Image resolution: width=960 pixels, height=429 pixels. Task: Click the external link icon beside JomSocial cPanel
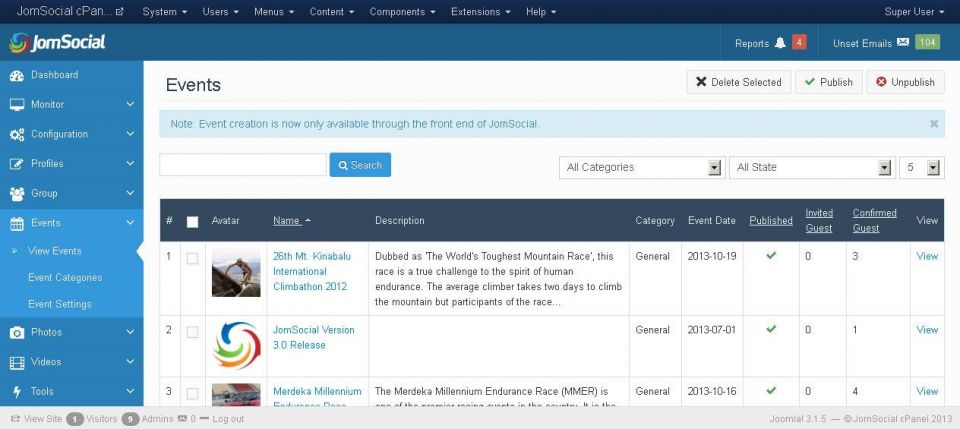point(119,12)
